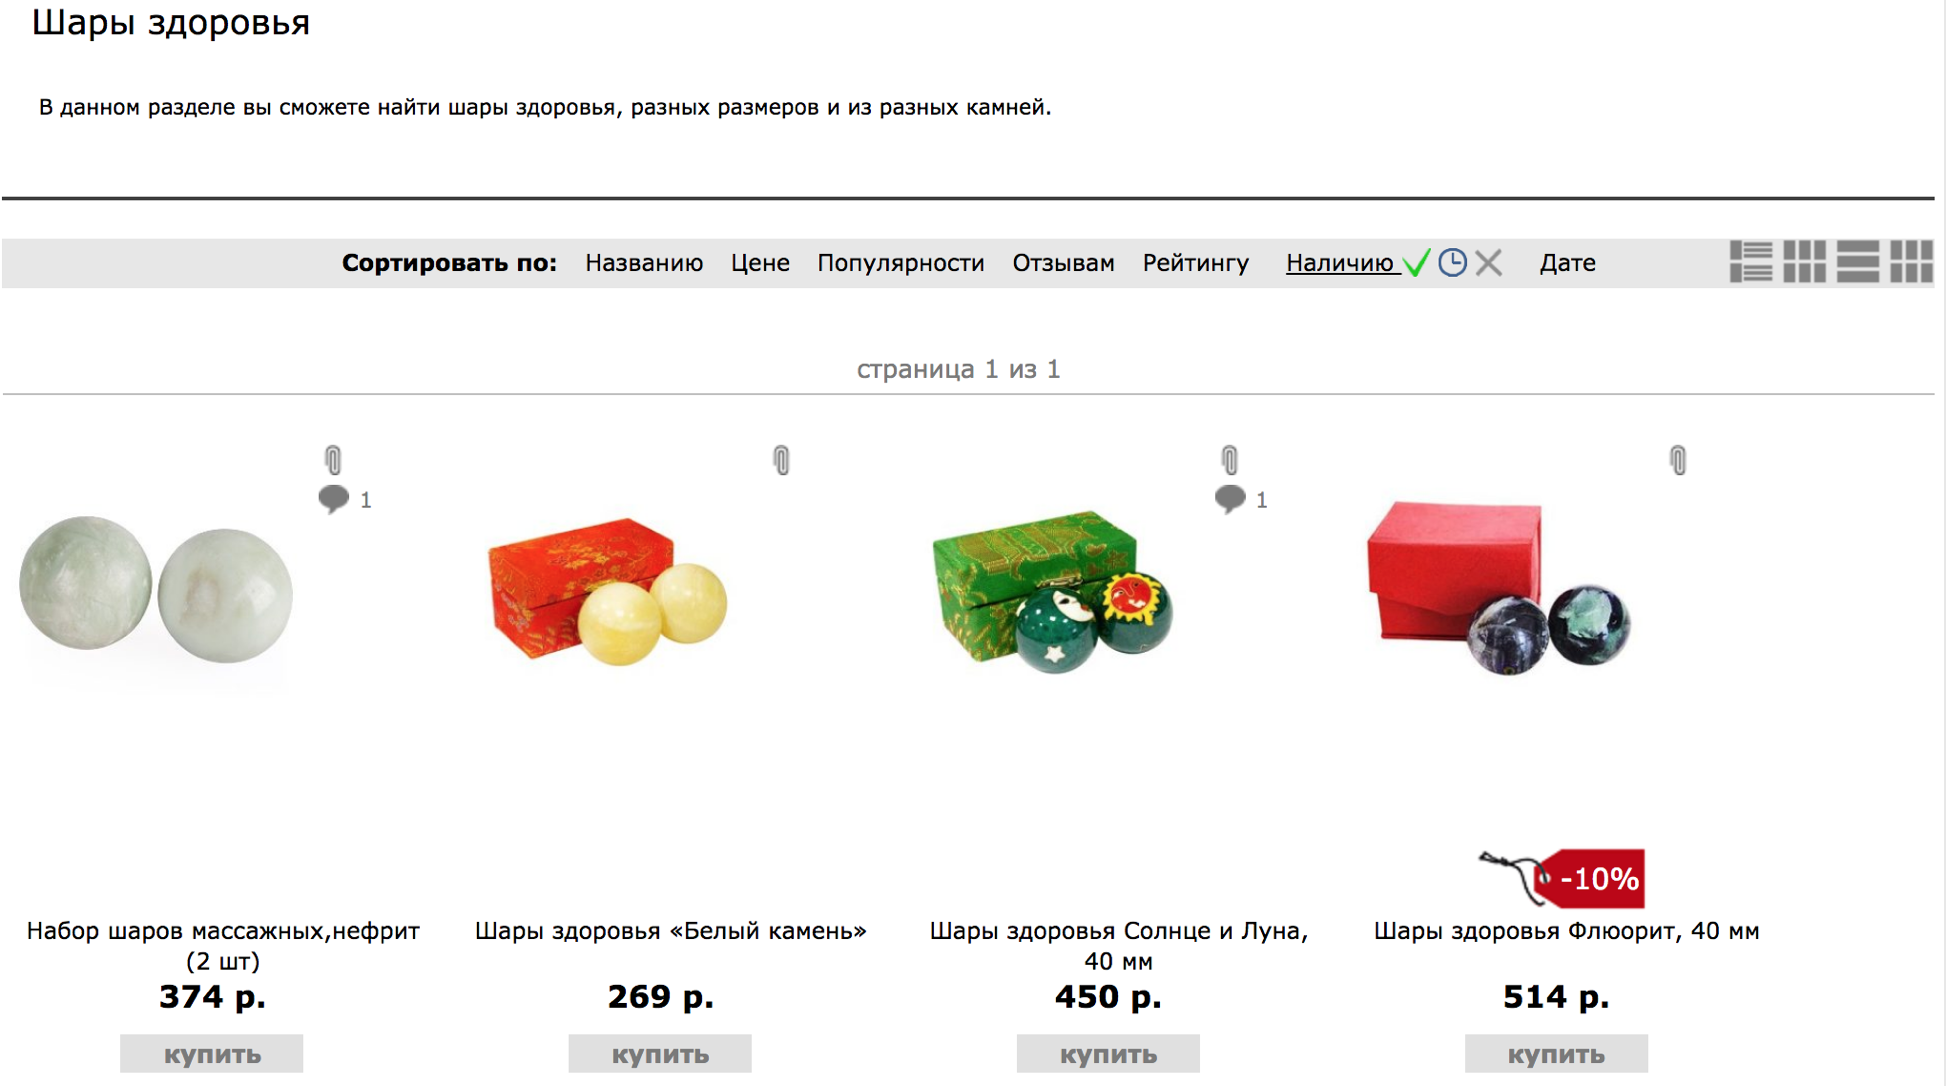1946x1086 pixels.
Task: Sort products by Наличию
Action: click(x=1340, y=263)
